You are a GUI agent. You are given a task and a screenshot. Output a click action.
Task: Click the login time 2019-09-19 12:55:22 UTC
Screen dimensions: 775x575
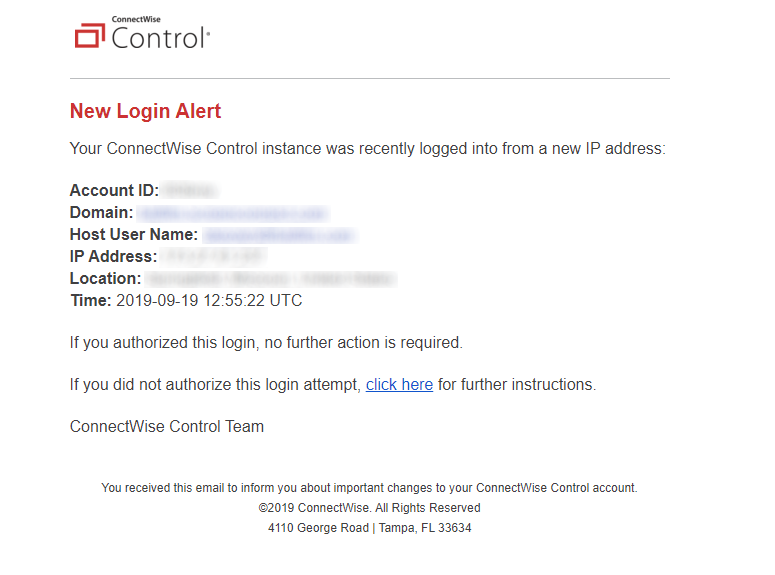click(209, 300)
